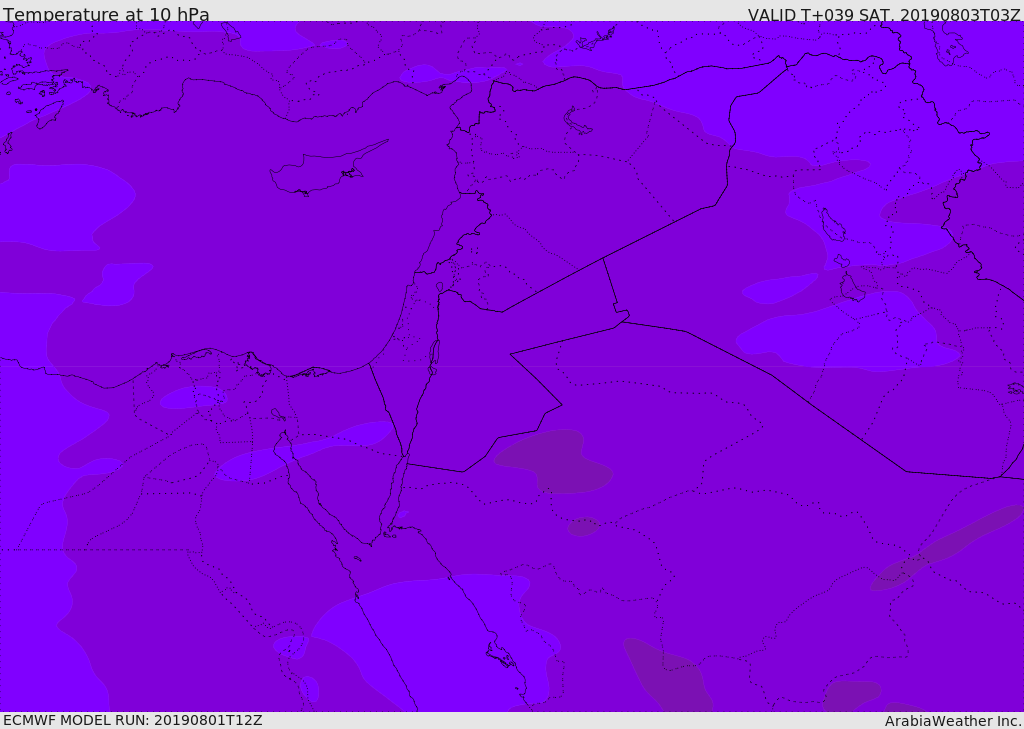
Task: Click the 'Temperature at 10 hPa' title text
Action: pyautogui.click(x=106, y=14)
